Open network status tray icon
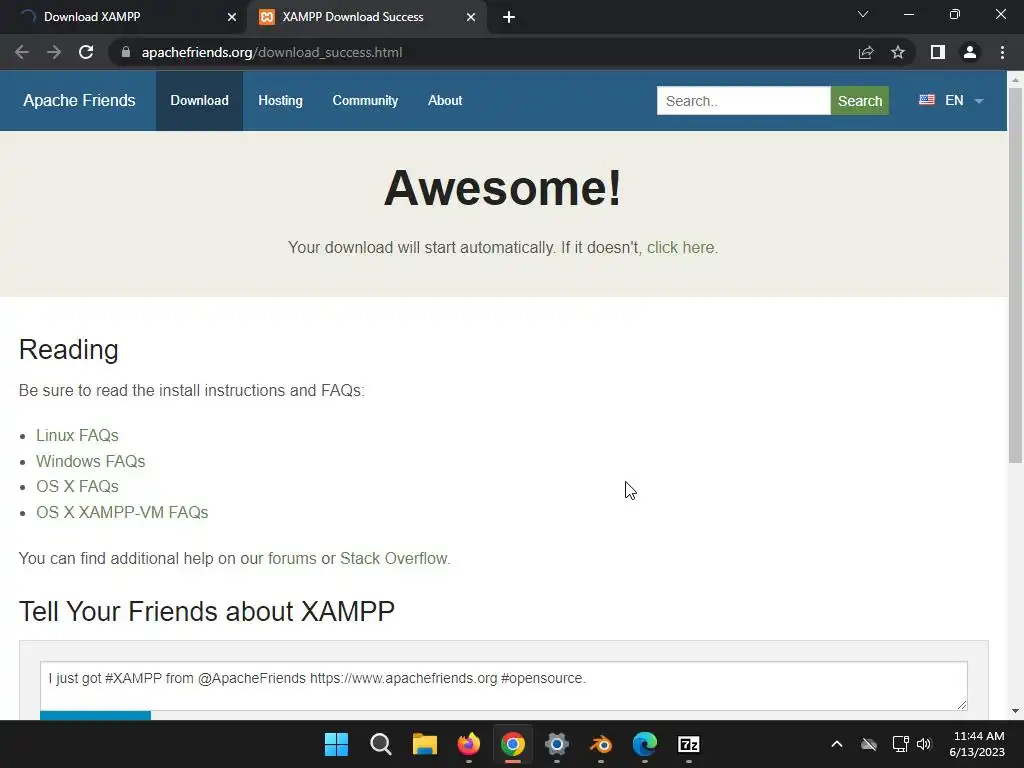This screenshot has height=768, width=1024. click(x=901, y=744)
